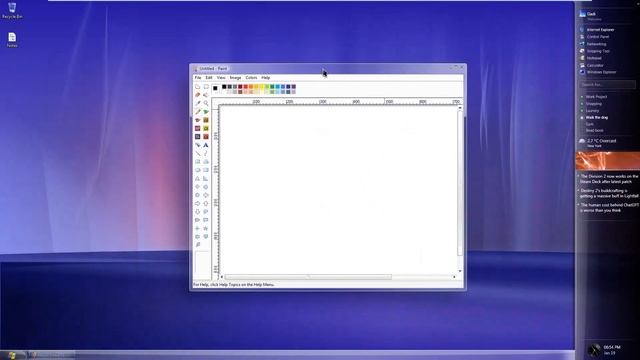The image size is (640, 360).
Task: Open Networking from the sidebar
Action: point(593,44)
